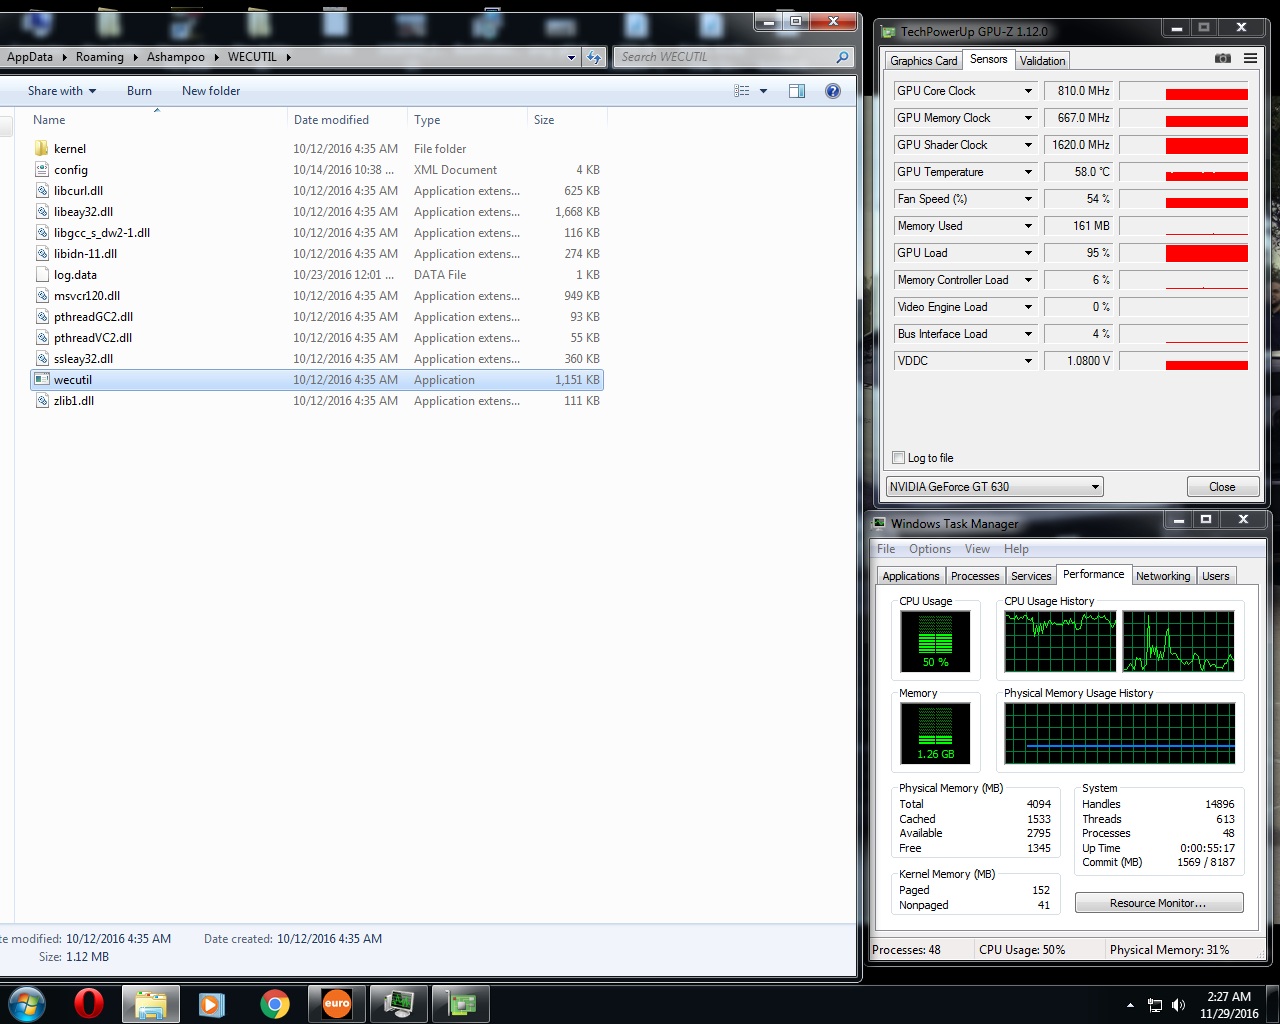Click the libcurl.dll file icon
1280x1024 pixels.
point(41,191)
